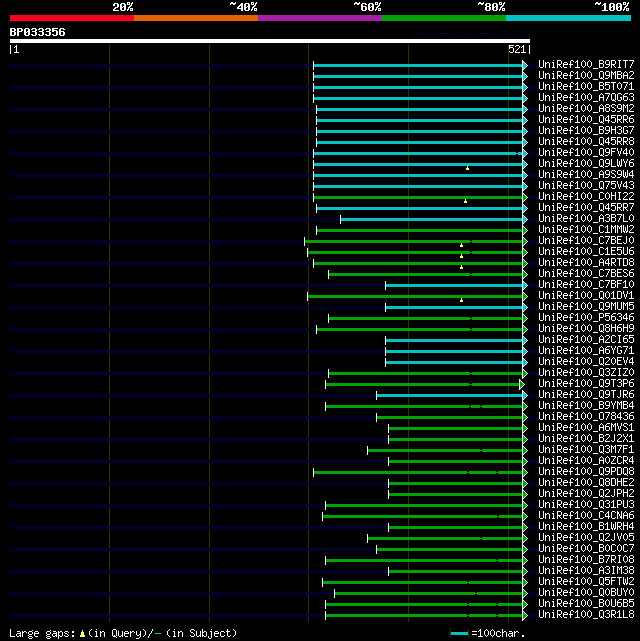Click UniRef100_Q3M7F1 label
This screenshot has height=641, width=640.
[x=586, y=450]
